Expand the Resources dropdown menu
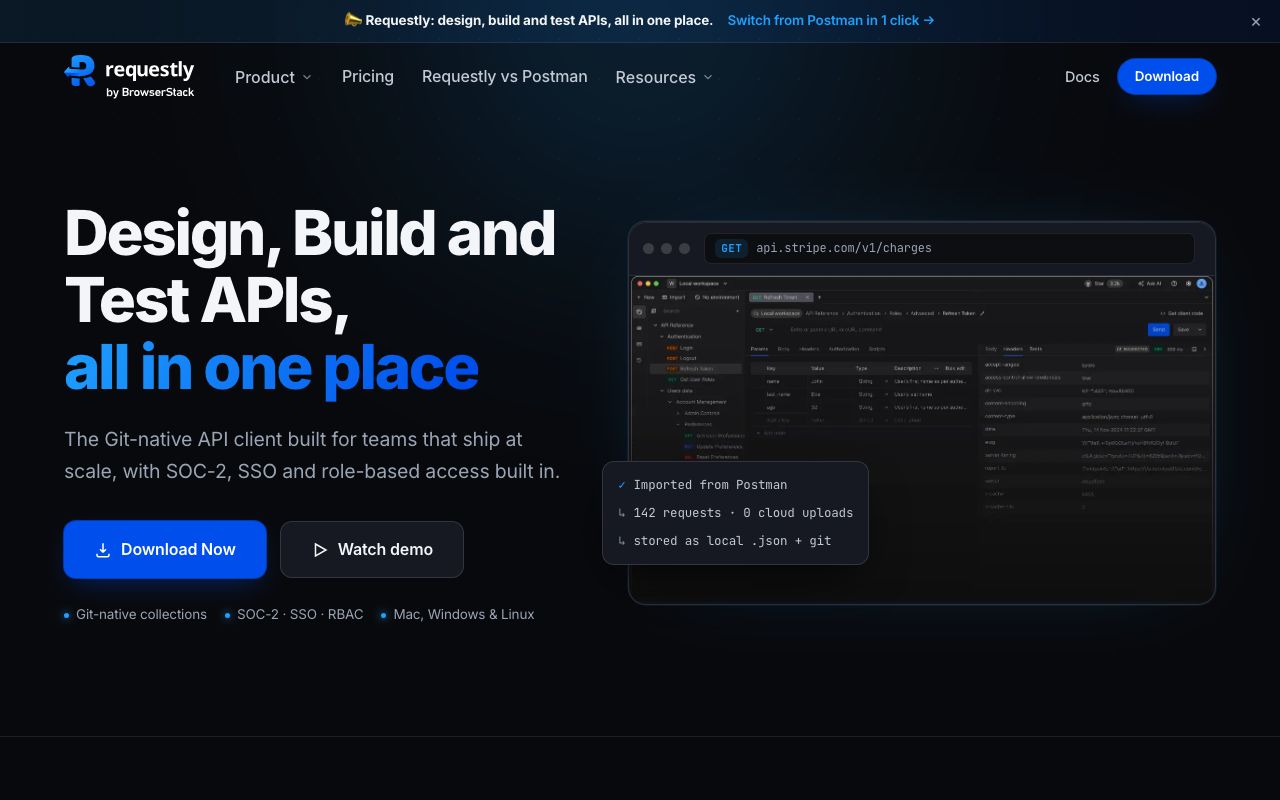The height and width of the screenshot is (800, 1280). pos(664,77)
